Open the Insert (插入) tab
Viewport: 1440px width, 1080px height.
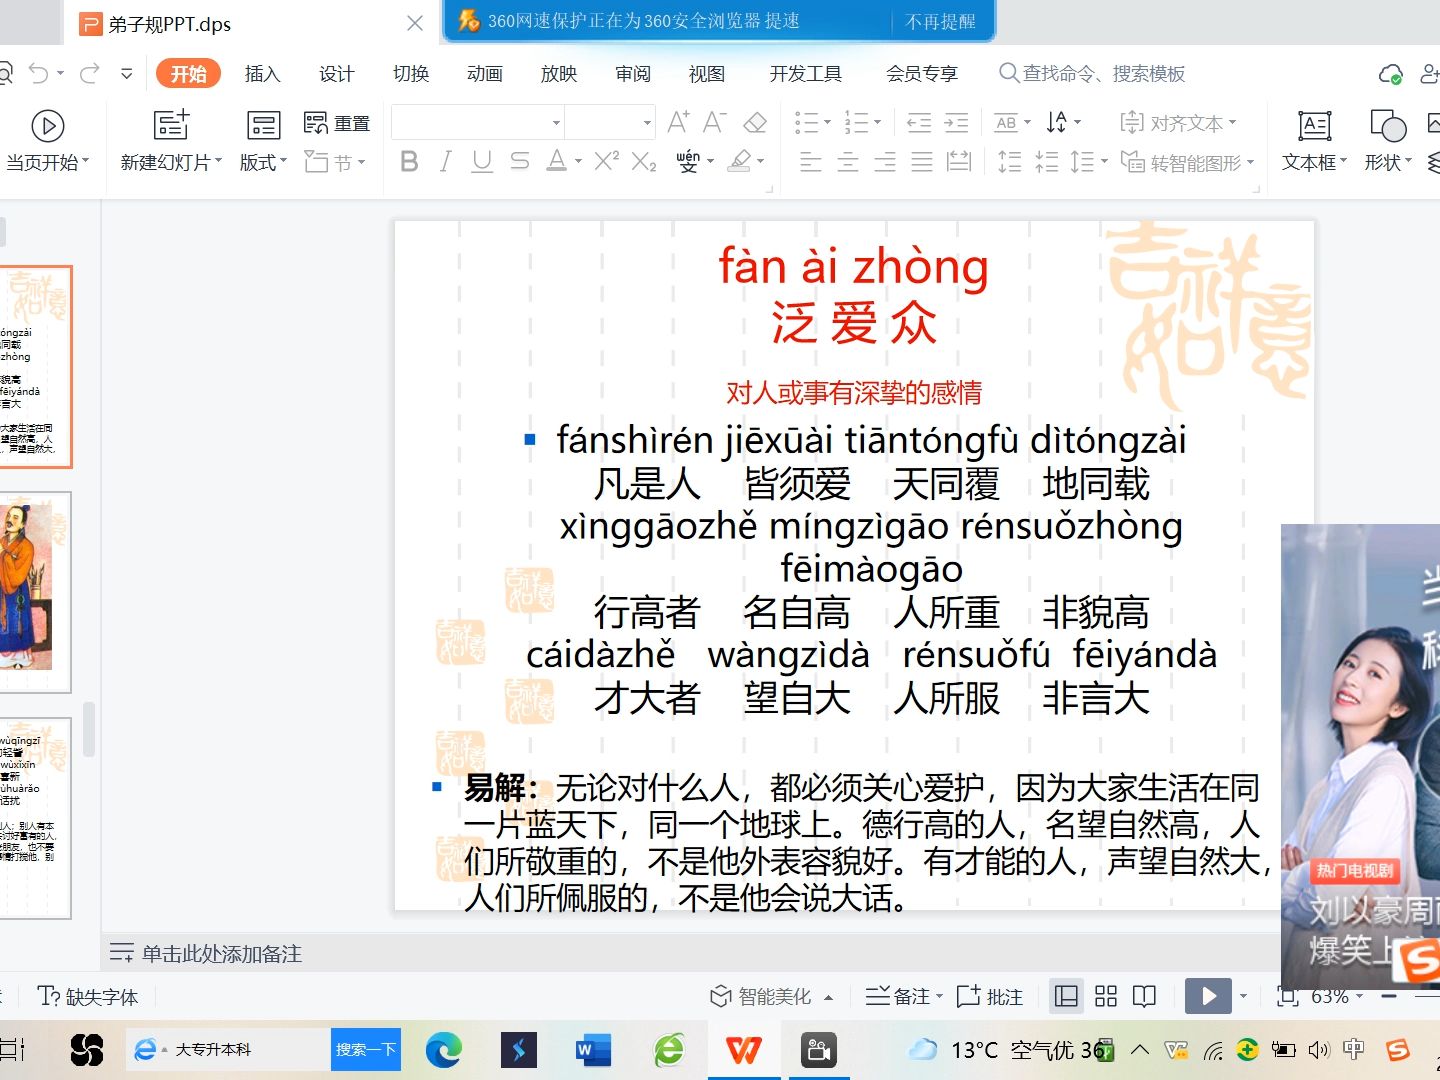262,73
